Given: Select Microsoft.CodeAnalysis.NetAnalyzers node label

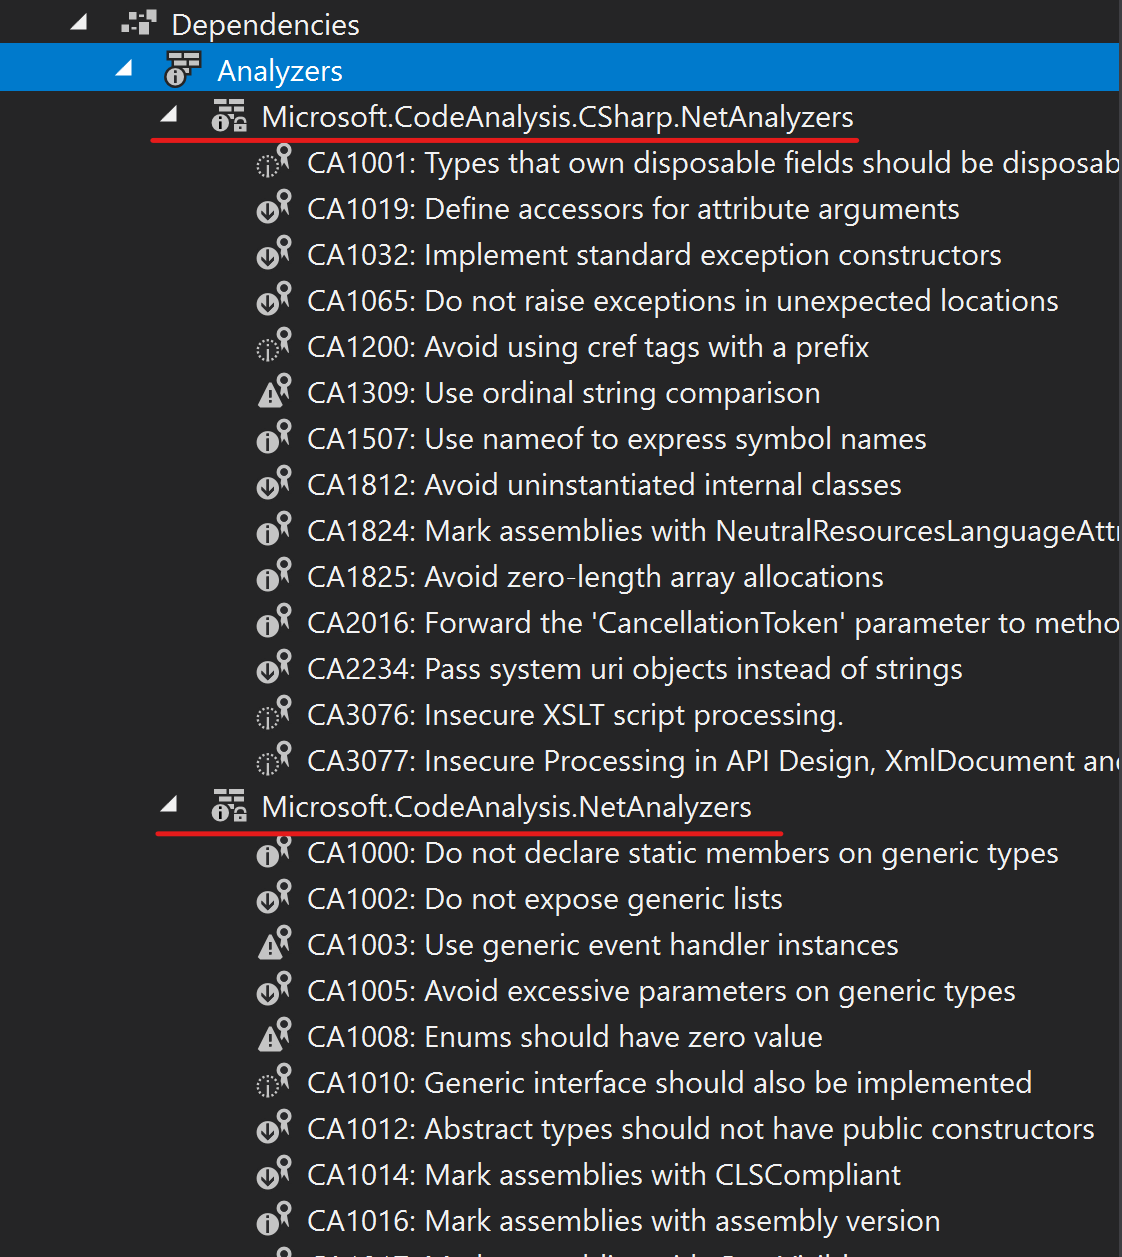Looking at the screenshot, I should [506, 807].
